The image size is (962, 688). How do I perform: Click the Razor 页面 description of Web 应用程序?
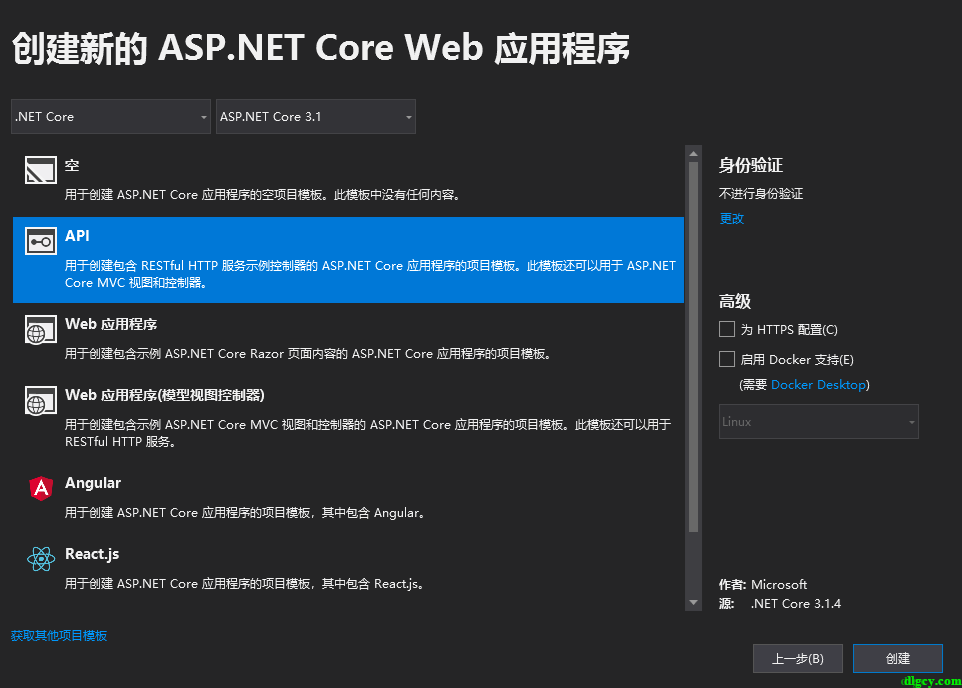click(309, 354)
